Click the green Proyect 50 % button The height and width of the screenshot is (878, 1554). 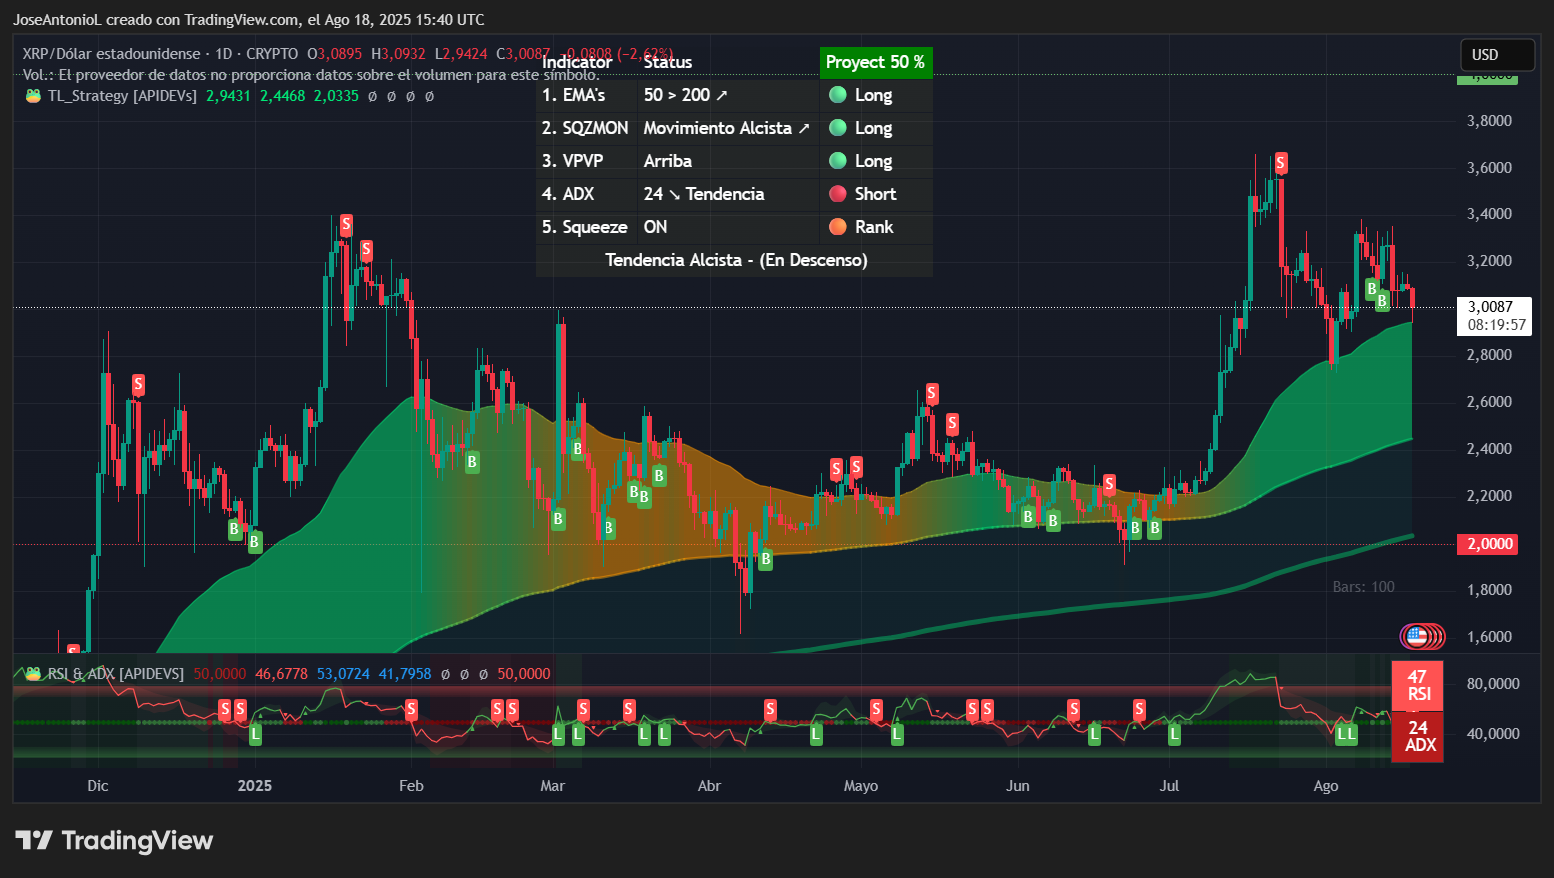875,62
